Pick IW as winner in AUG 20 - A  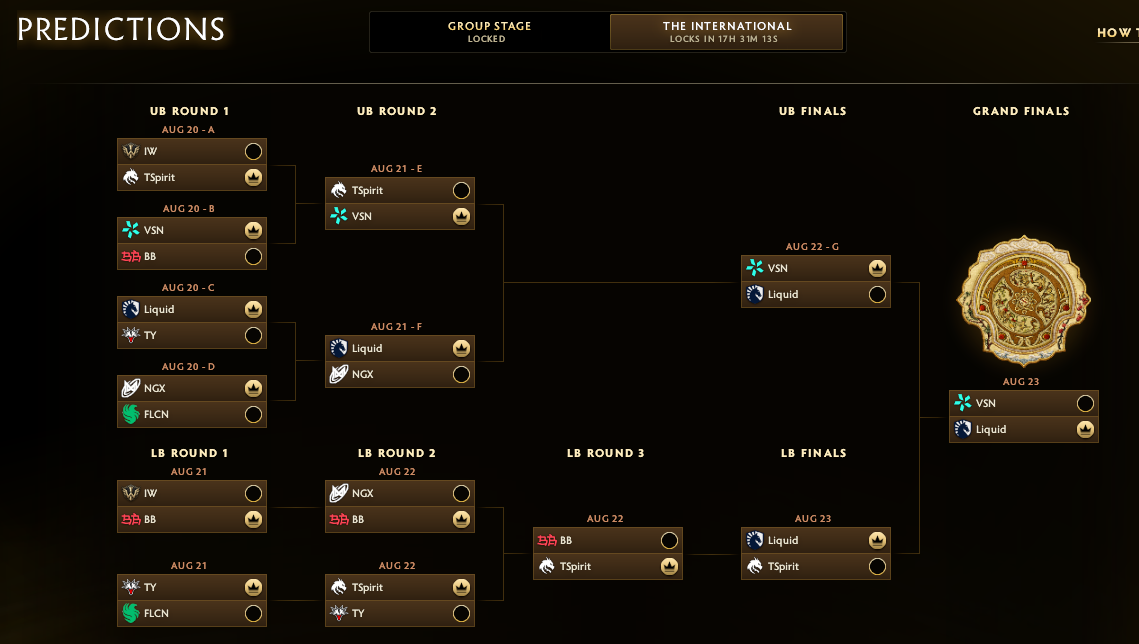point(254,151)
